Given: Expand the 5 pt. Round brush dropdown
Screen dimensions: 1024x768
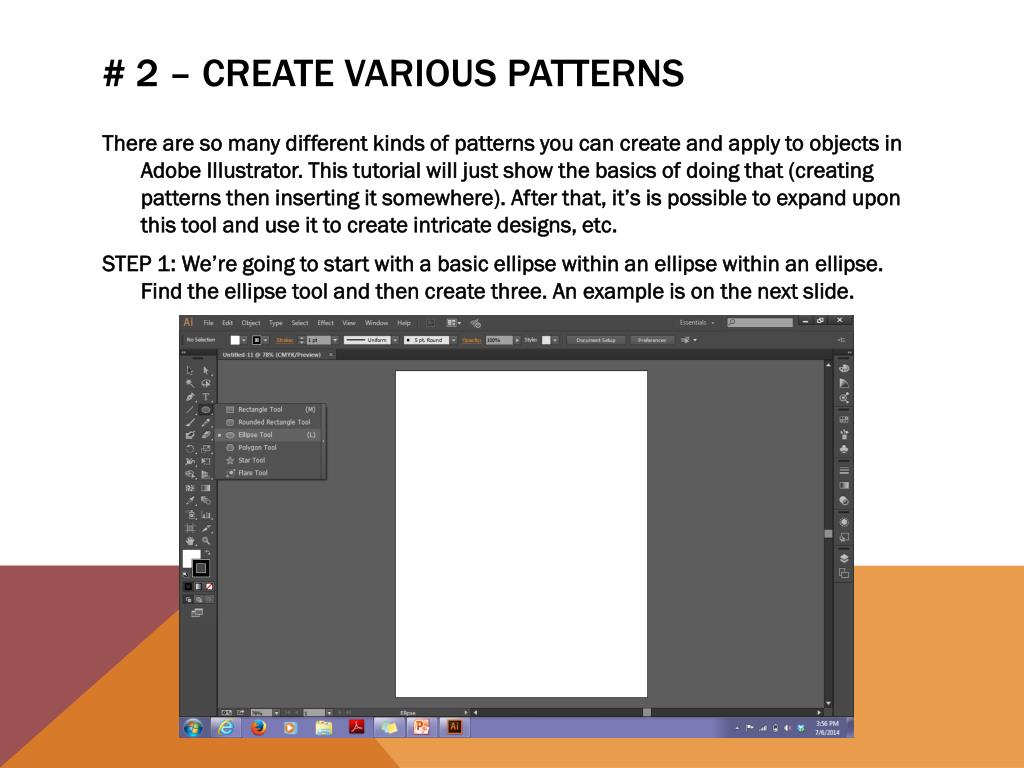Looking at the screenshot, I should click(x=453, y=340).
